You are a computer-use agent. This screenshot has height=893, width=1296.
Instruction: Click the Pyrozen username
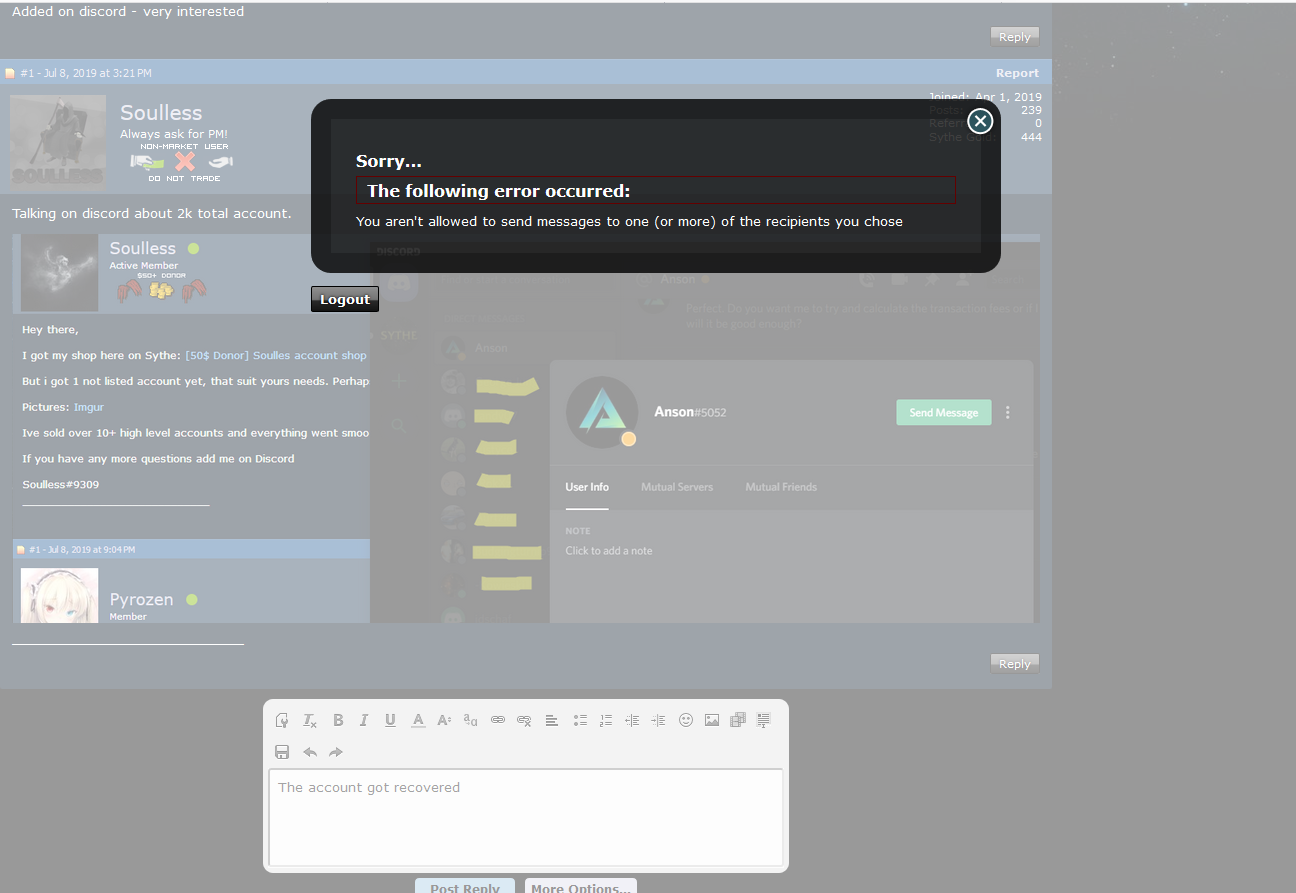(x=141, y=599)
